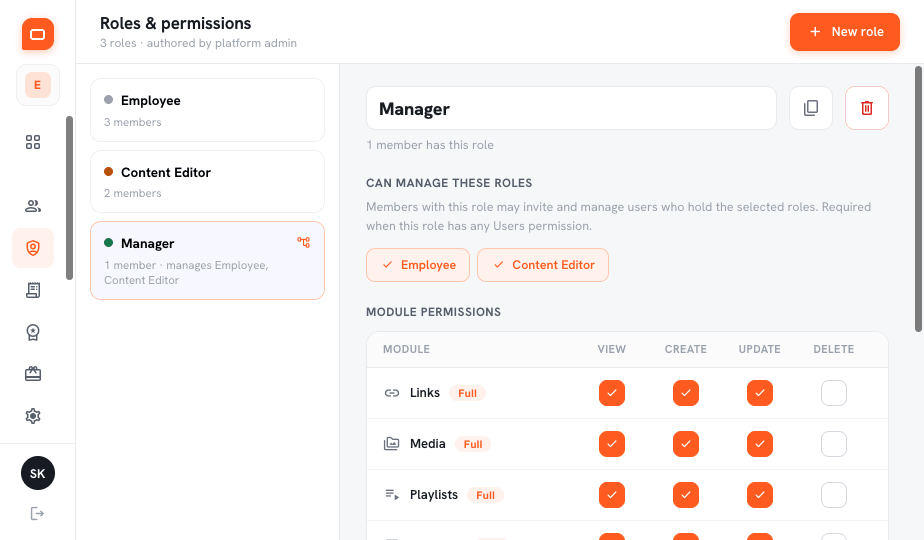Click the UPDATE column header
Viewport: 924px width, 540px height.
coord(760,349)
